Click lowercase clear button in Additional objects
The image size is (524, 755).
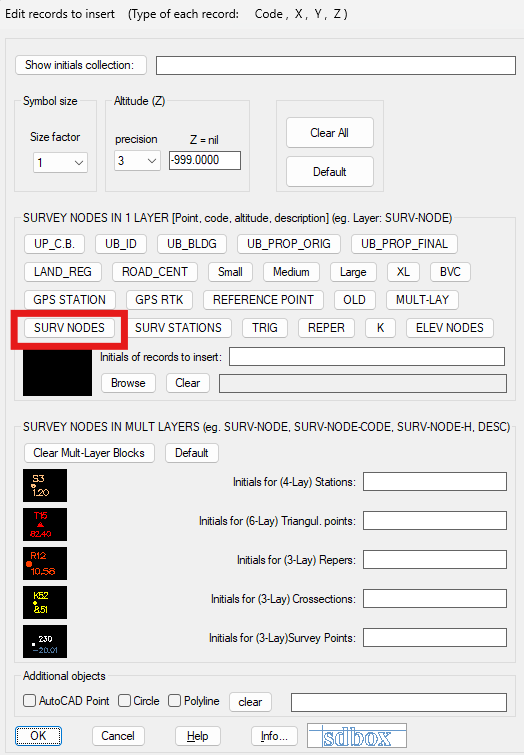(x=250, y=702)
